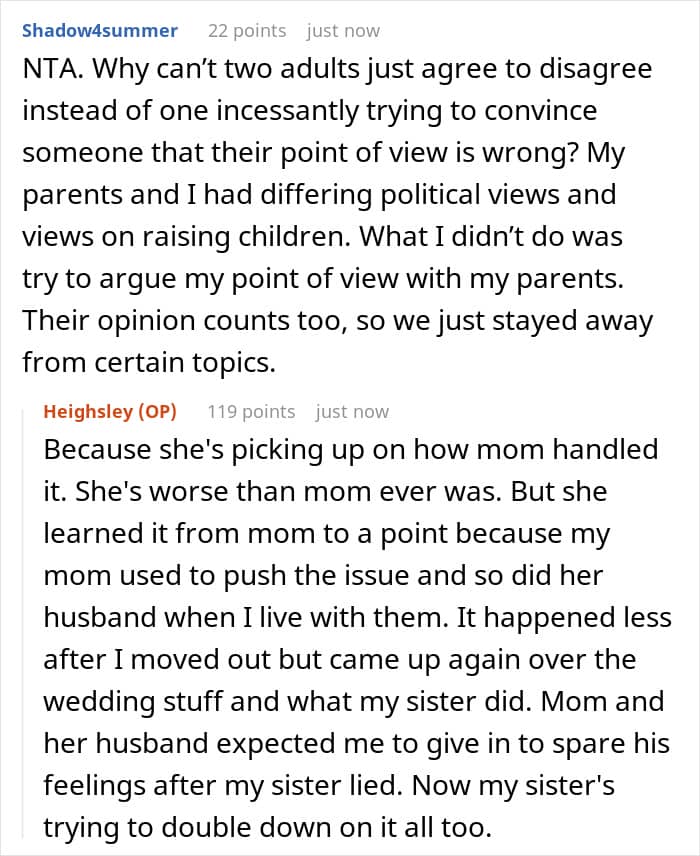The image size is (700, 856).
Task: Click the "(OP)" label beside Heighsley
Action: click(156, 412)
